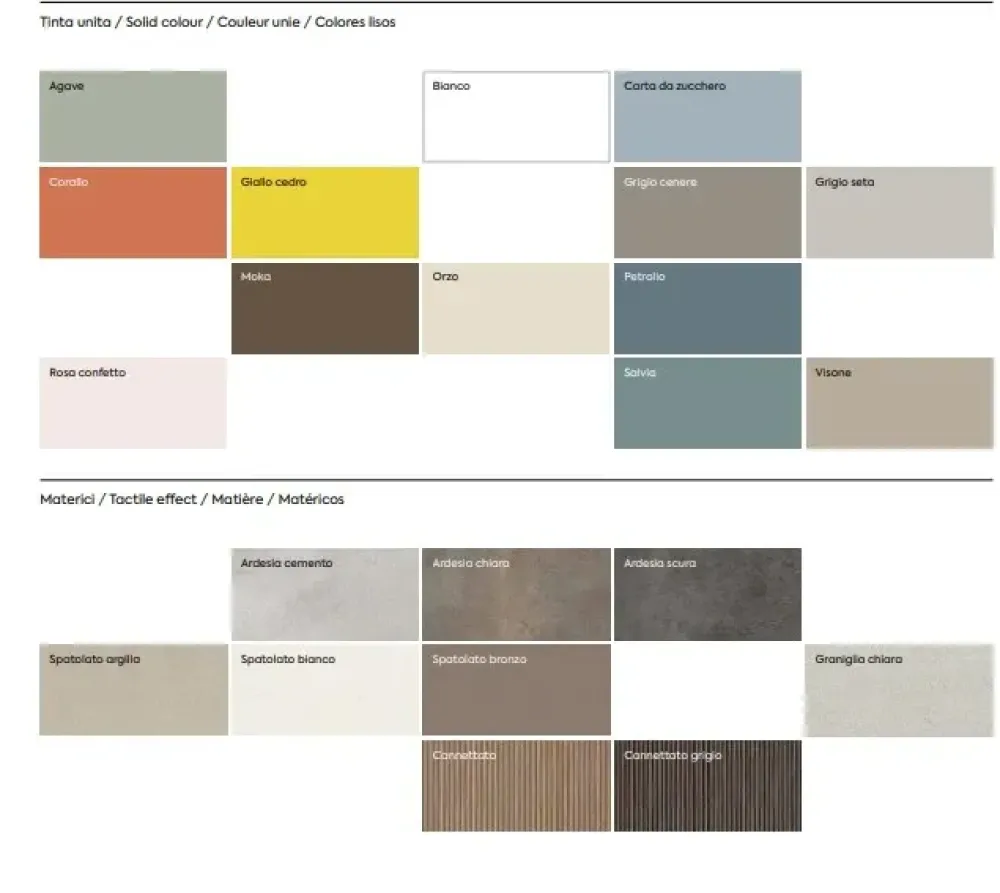Click the Corallo orange swatch

[x=133, y=212]
